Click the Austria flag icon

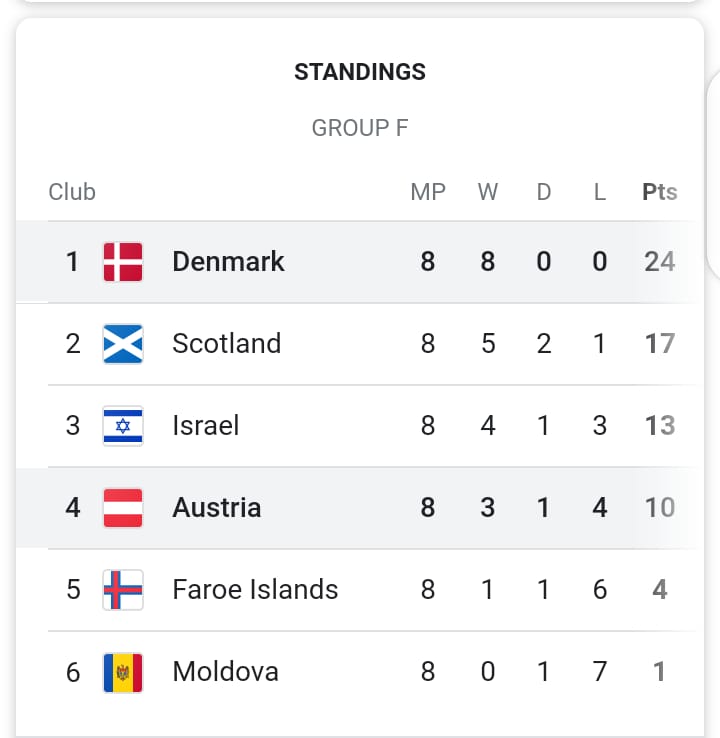click(123, 508)
